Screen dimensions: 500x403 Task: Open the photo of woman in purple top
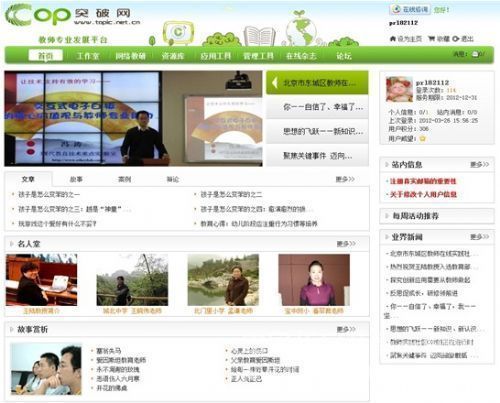tap(314, 280)
